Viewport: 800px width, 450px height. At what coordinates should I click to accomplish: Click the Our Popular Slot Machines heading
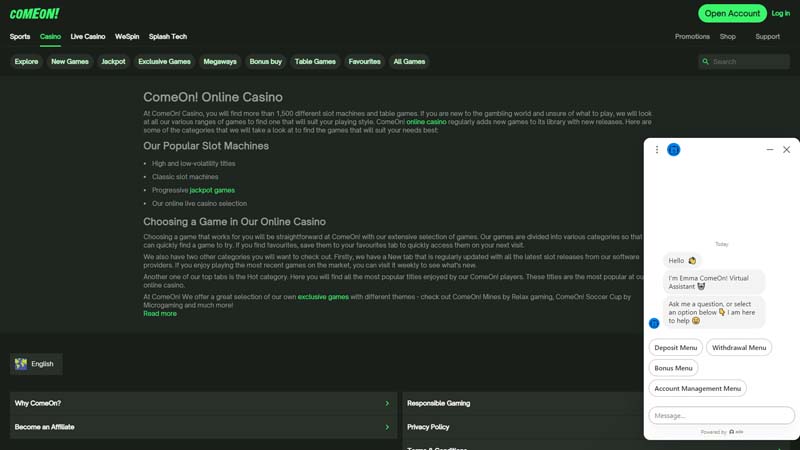(x=206, y=146)
